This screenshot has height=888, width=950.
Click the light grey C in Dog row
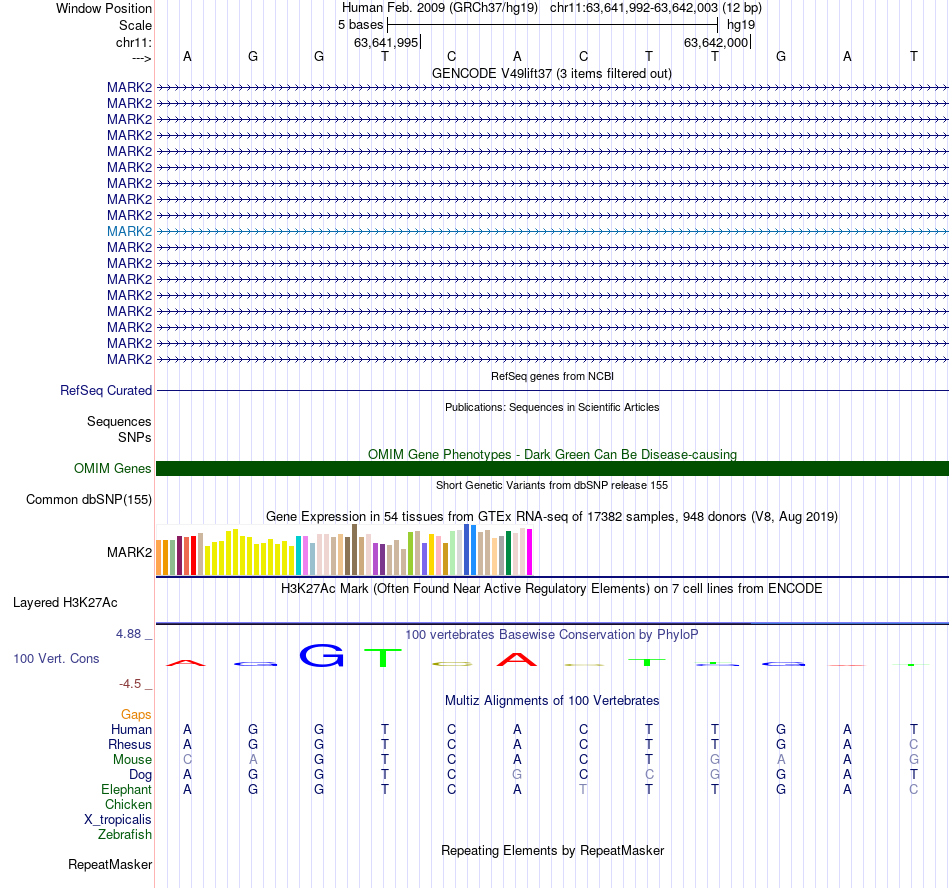tap(649, 775)
